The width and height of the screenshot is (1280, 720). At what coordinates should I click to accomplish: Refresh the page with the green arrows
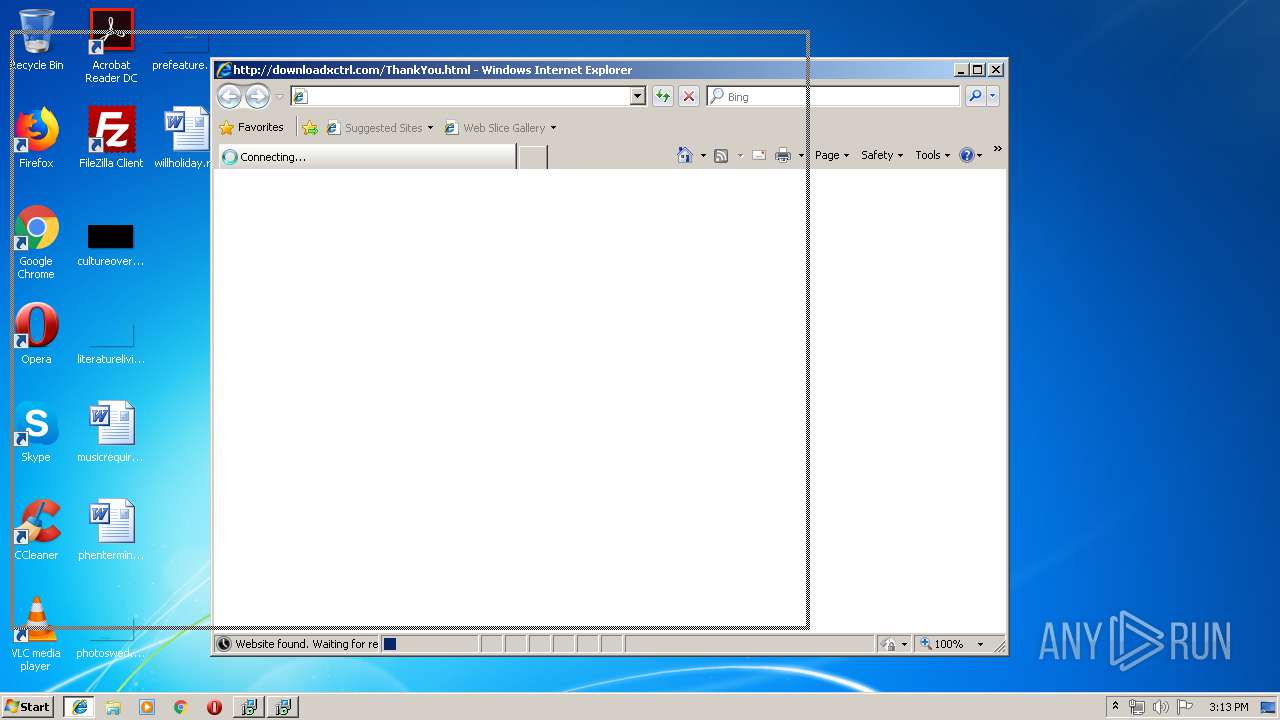(x=662, y=96)
